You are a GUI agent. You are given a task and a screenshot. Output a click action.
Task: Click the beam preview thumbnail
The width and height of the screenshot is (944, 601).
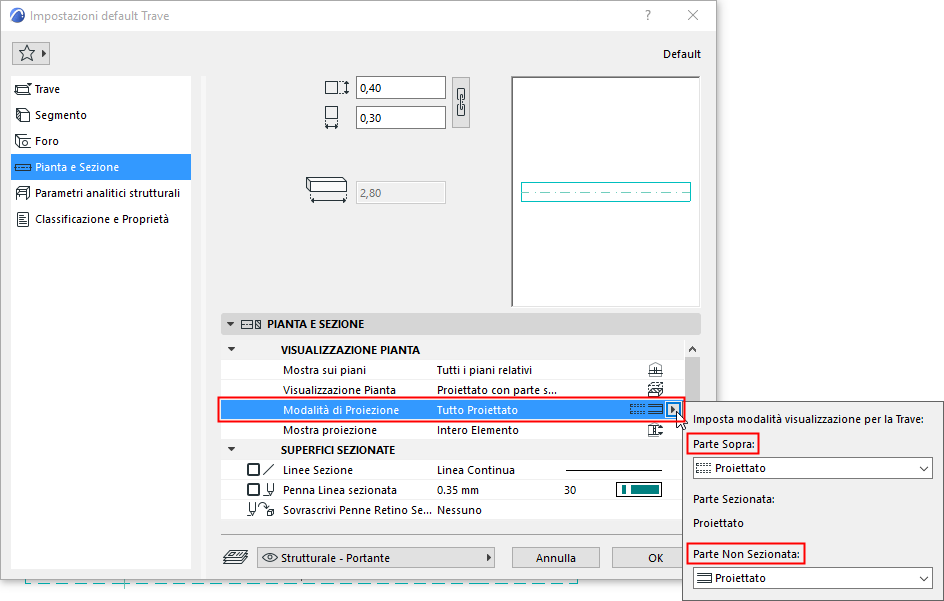click(606, 192)
